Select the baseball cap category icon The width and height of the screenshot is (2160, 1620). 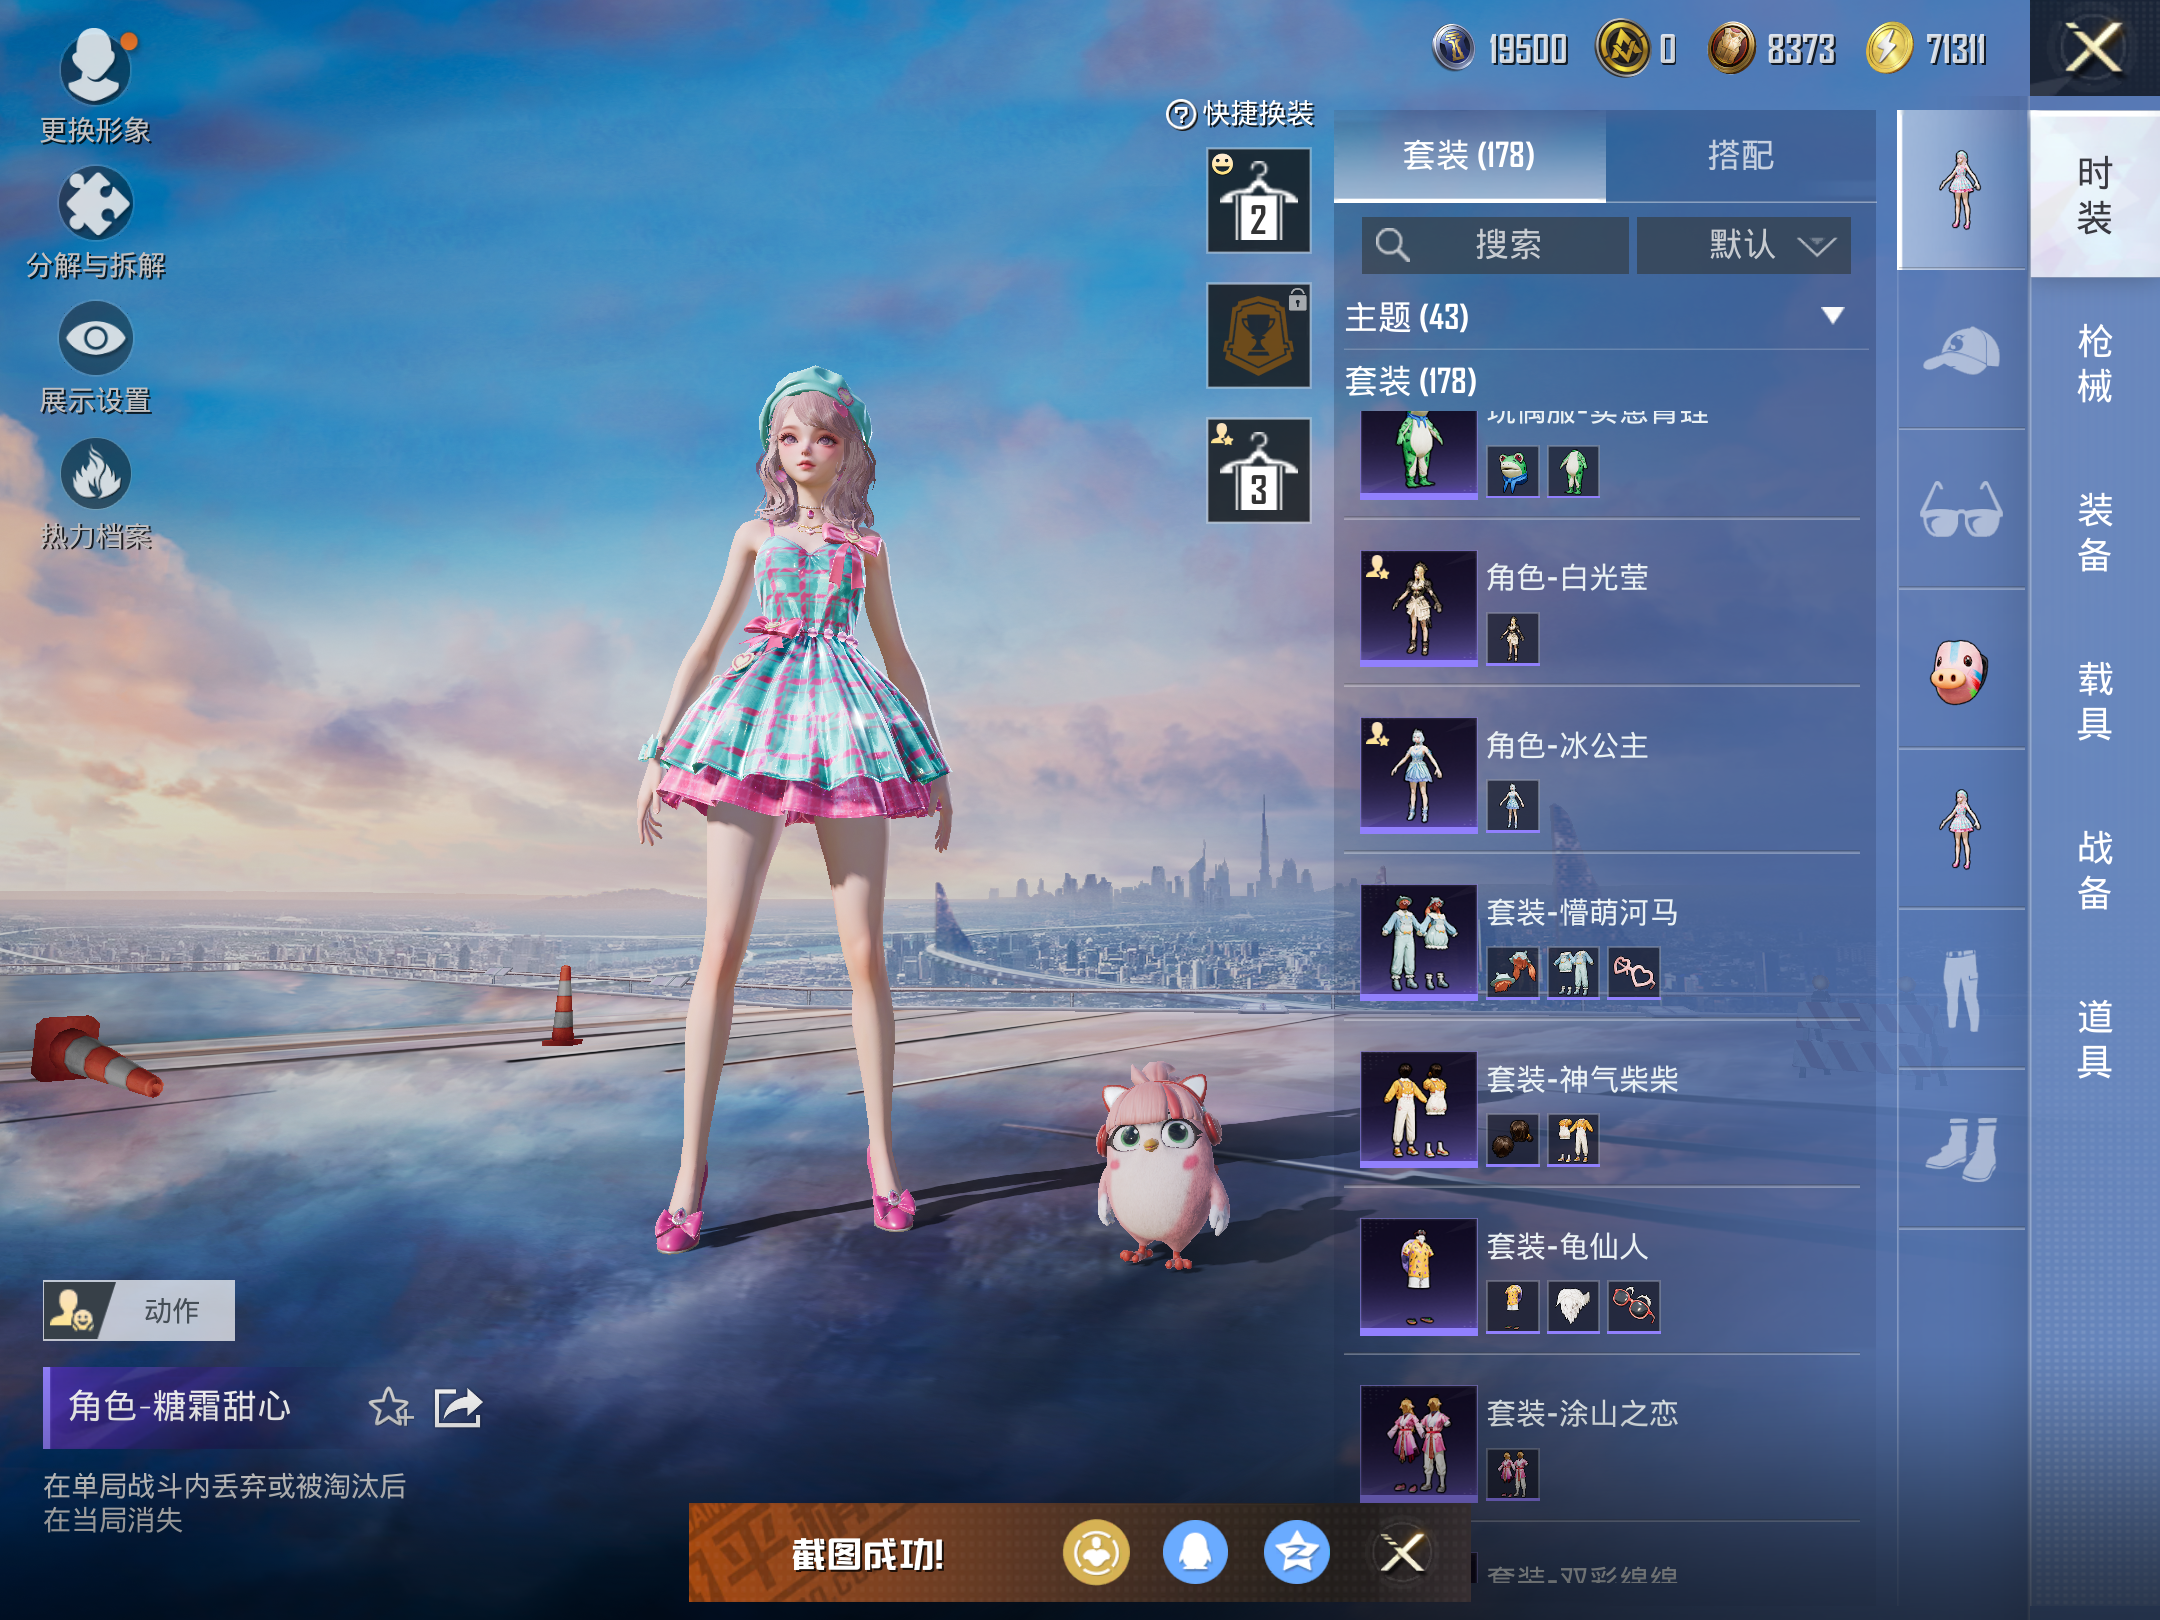coord(1960,350)
